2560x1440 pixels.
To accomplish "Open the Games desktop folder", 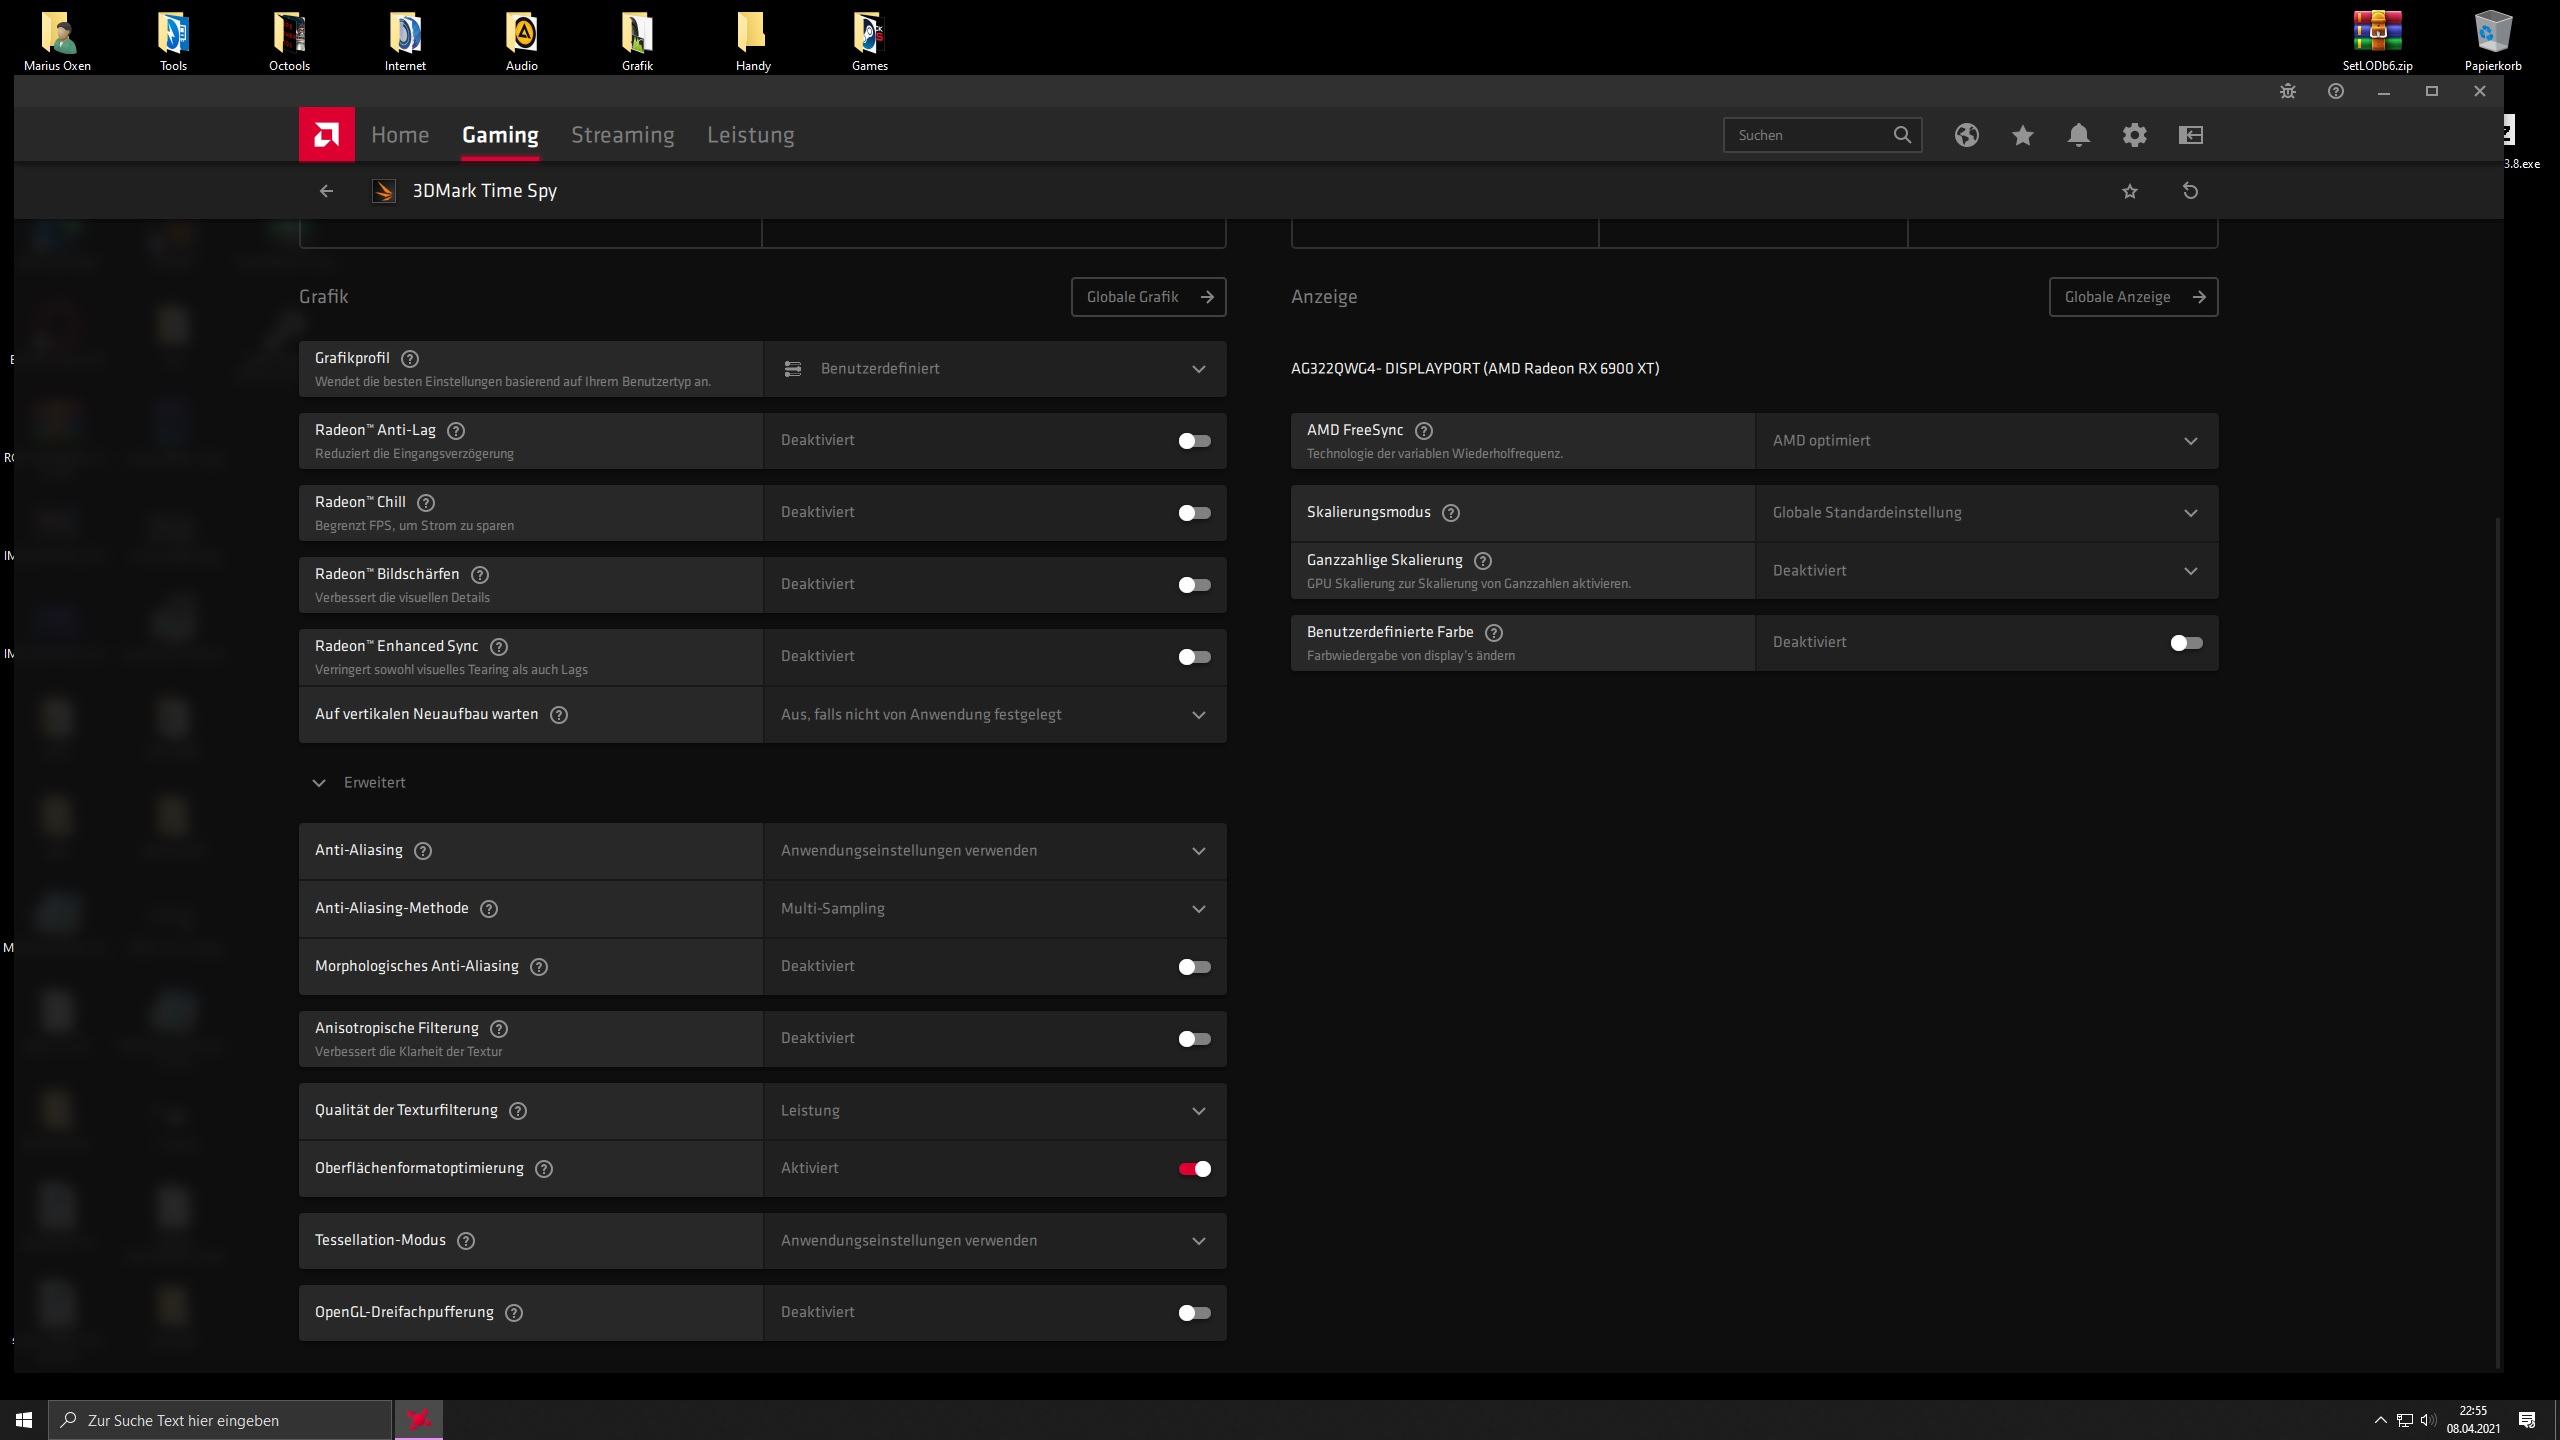I will click(x=869, y=42).
